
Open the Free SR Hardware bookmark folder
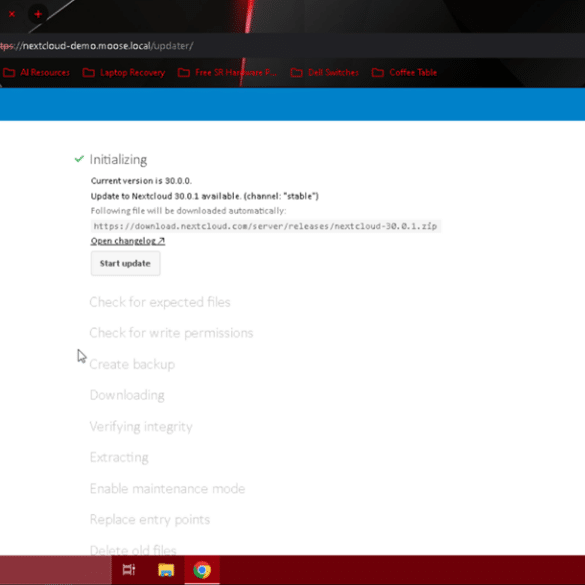(x=227, y=72)
